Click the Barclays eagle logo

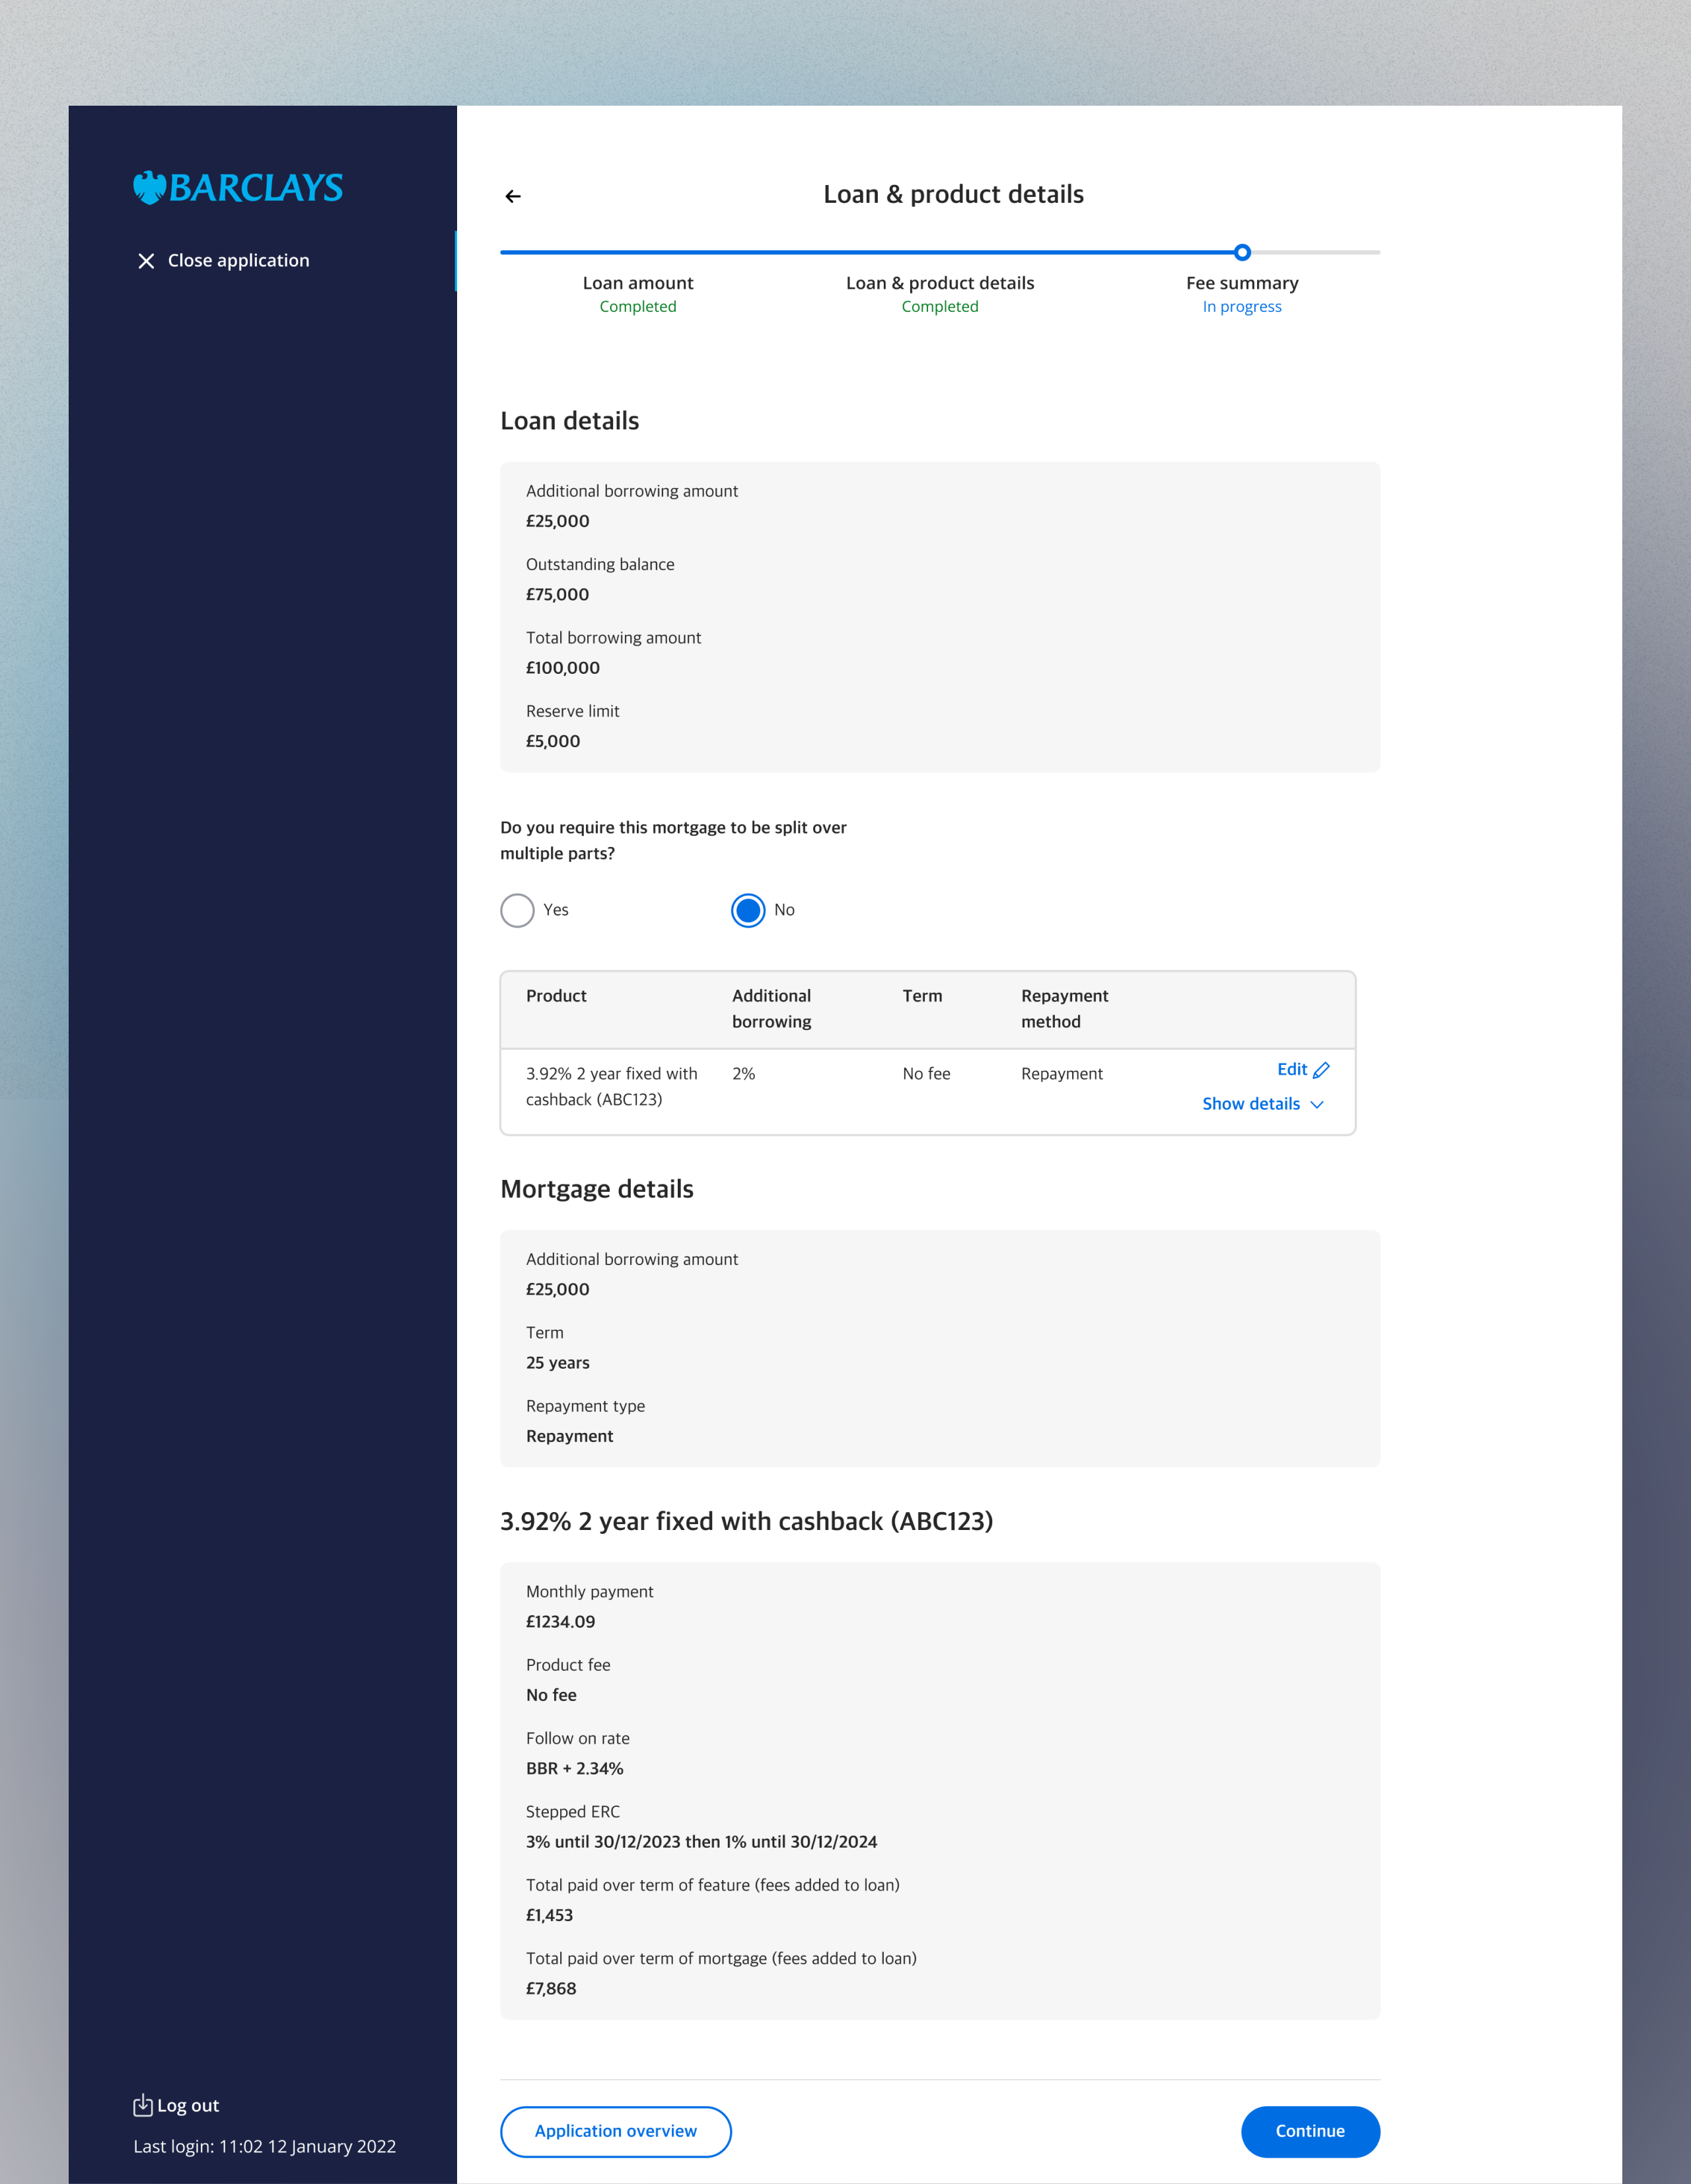[150, 187]
